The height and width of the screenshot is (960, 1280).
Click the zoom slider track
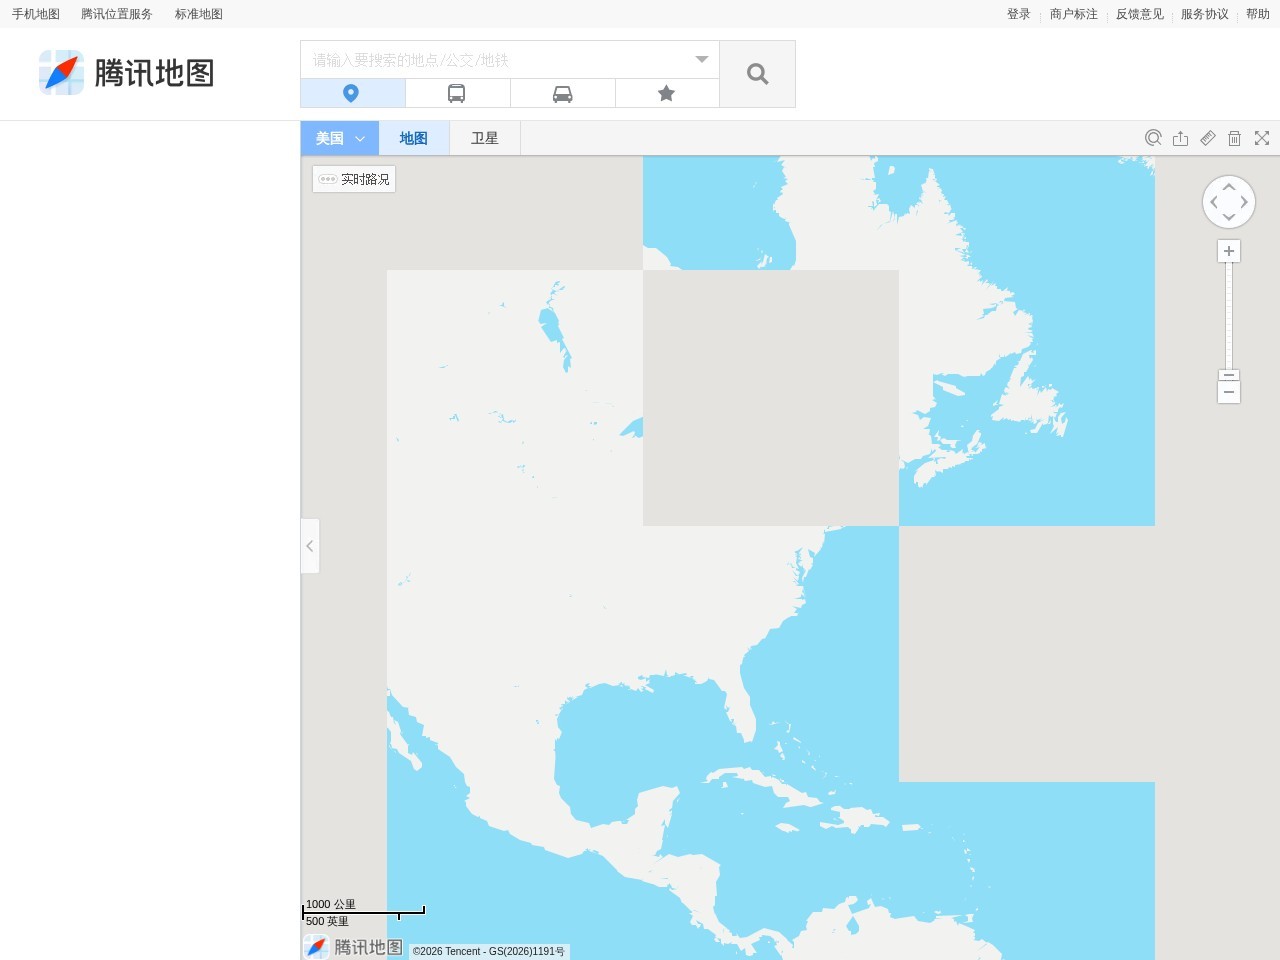point(1229,316)
